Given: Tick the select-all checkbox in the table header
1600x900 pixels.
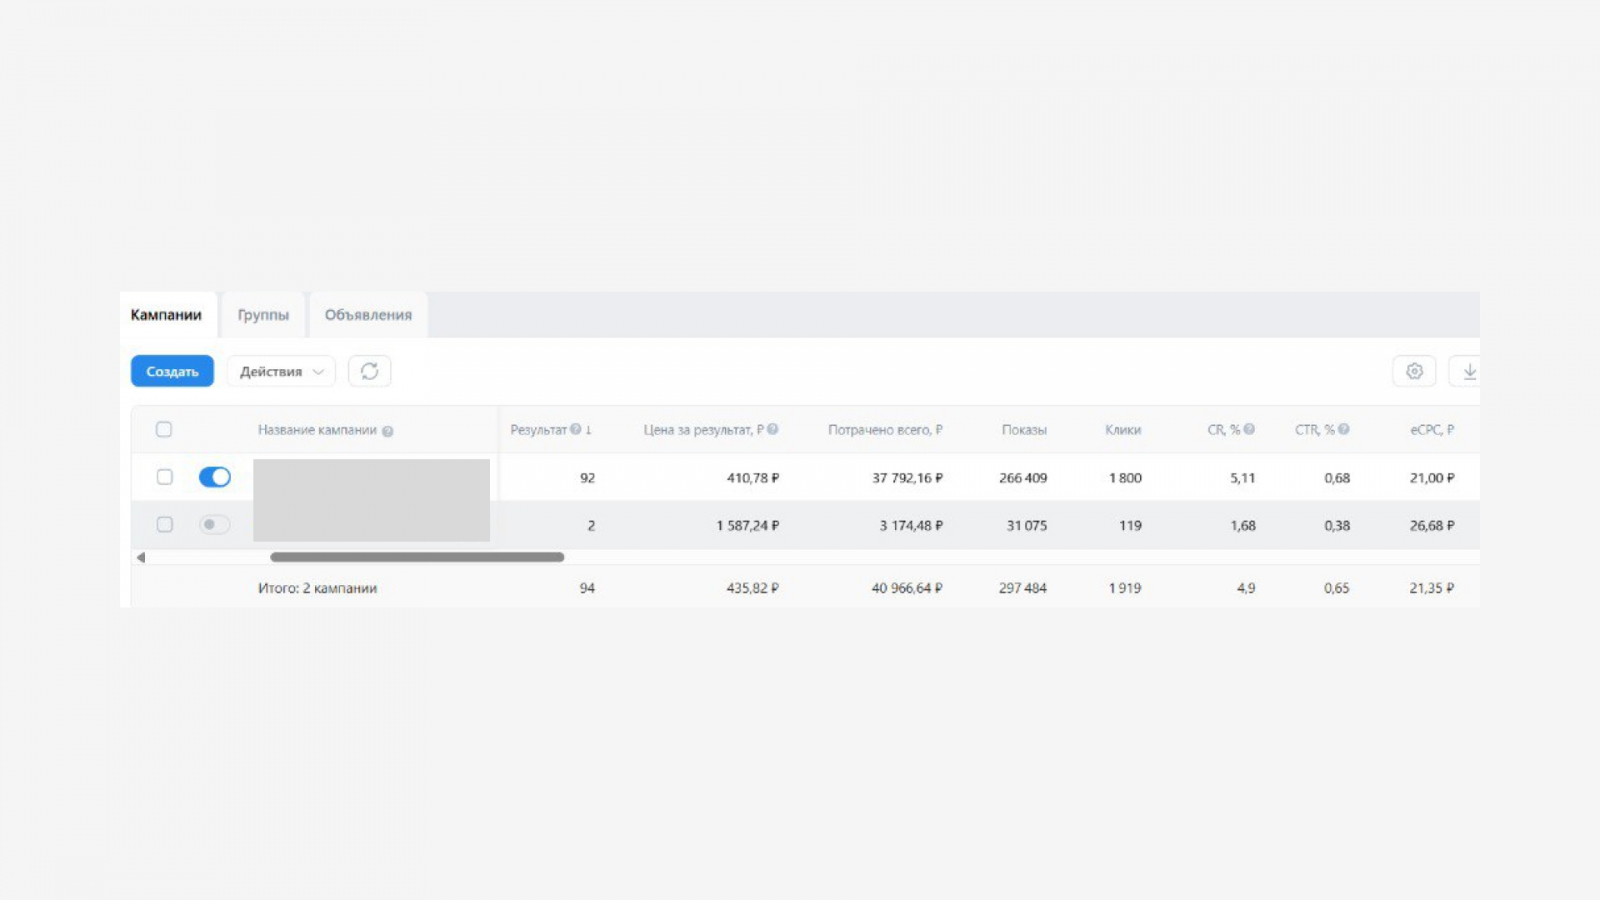Looking at the screenshot, I should (164, 430).
